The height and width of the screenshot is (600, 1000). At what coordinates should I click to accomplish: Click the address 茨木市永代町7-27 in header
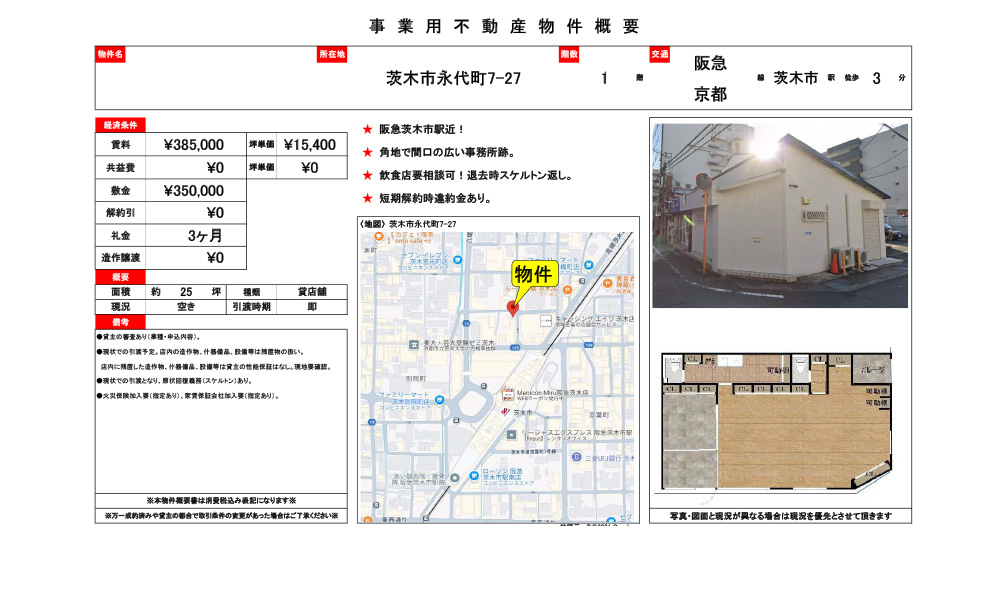[453, 79]
